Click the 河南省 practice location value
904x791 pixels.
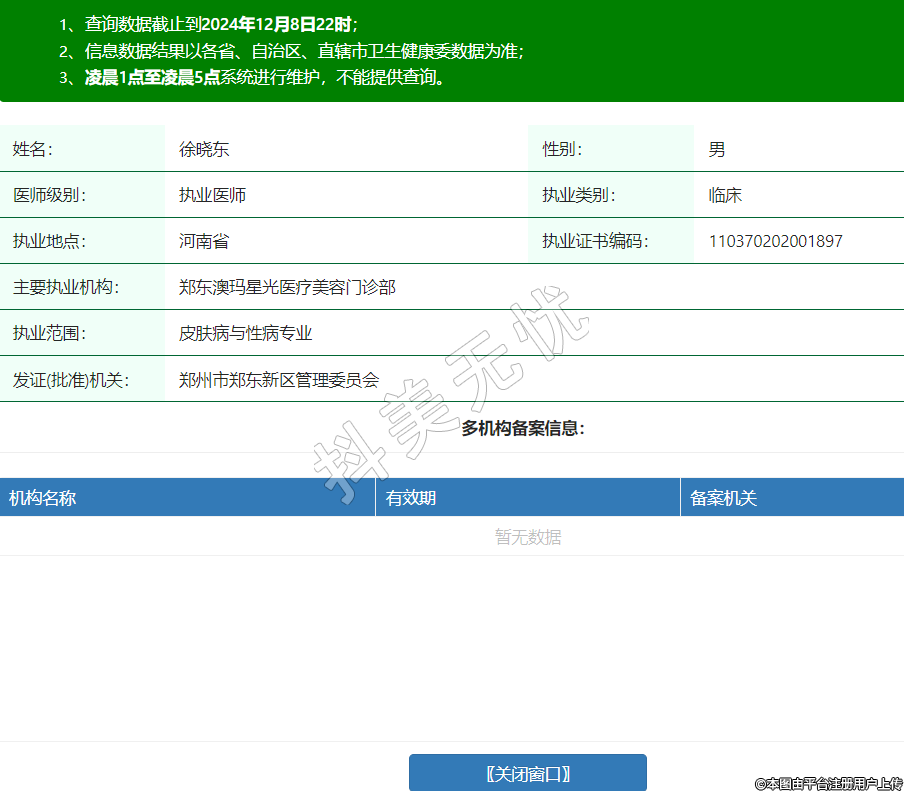(x=204, y=241)
